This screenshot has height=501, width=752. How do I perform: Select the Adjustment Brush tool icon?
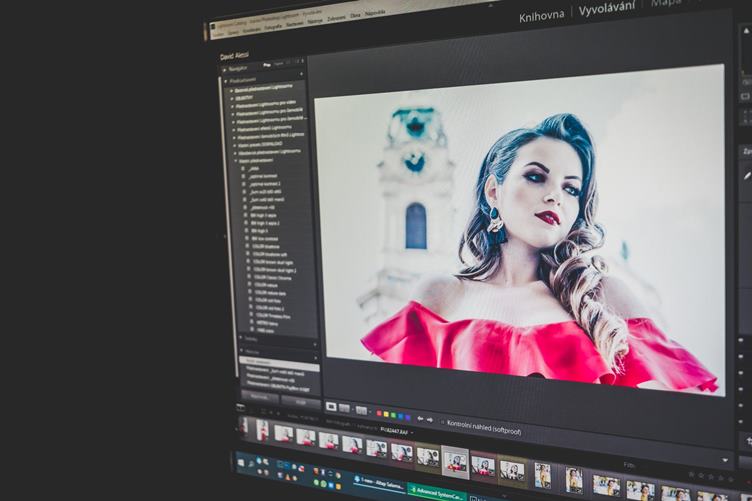(747, 176)
